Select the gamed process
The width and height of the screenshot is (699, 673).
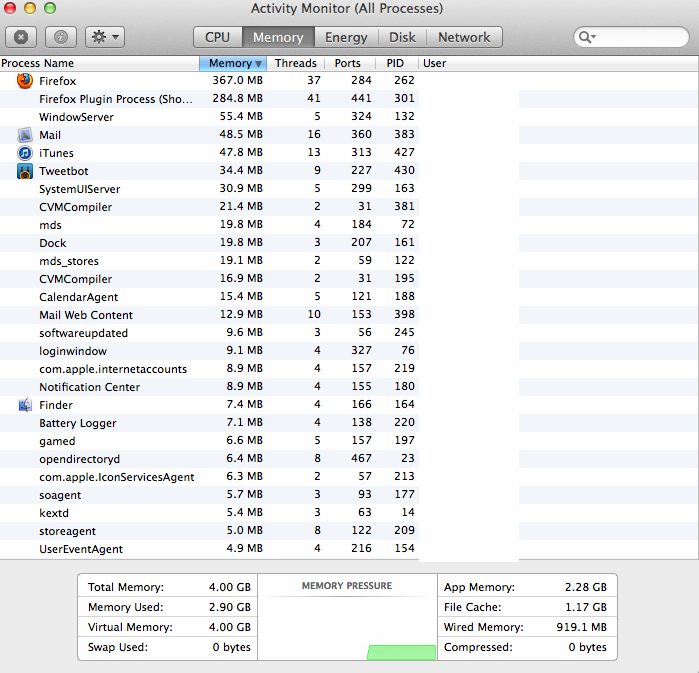350,441
